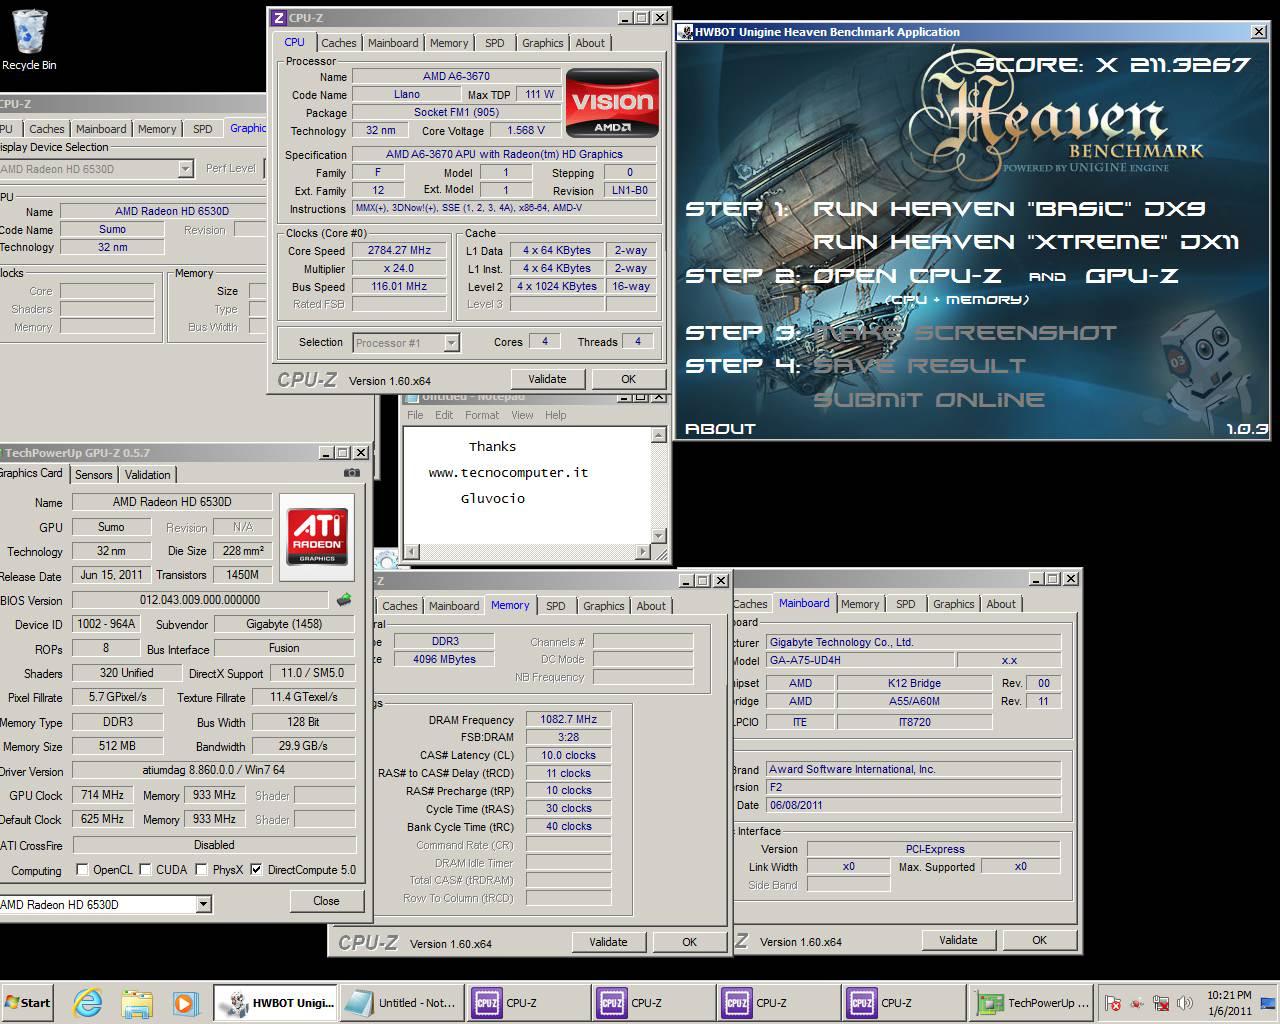
Task: Open SPD tab in top CPU-Z window
Action: tap(494, 43)
